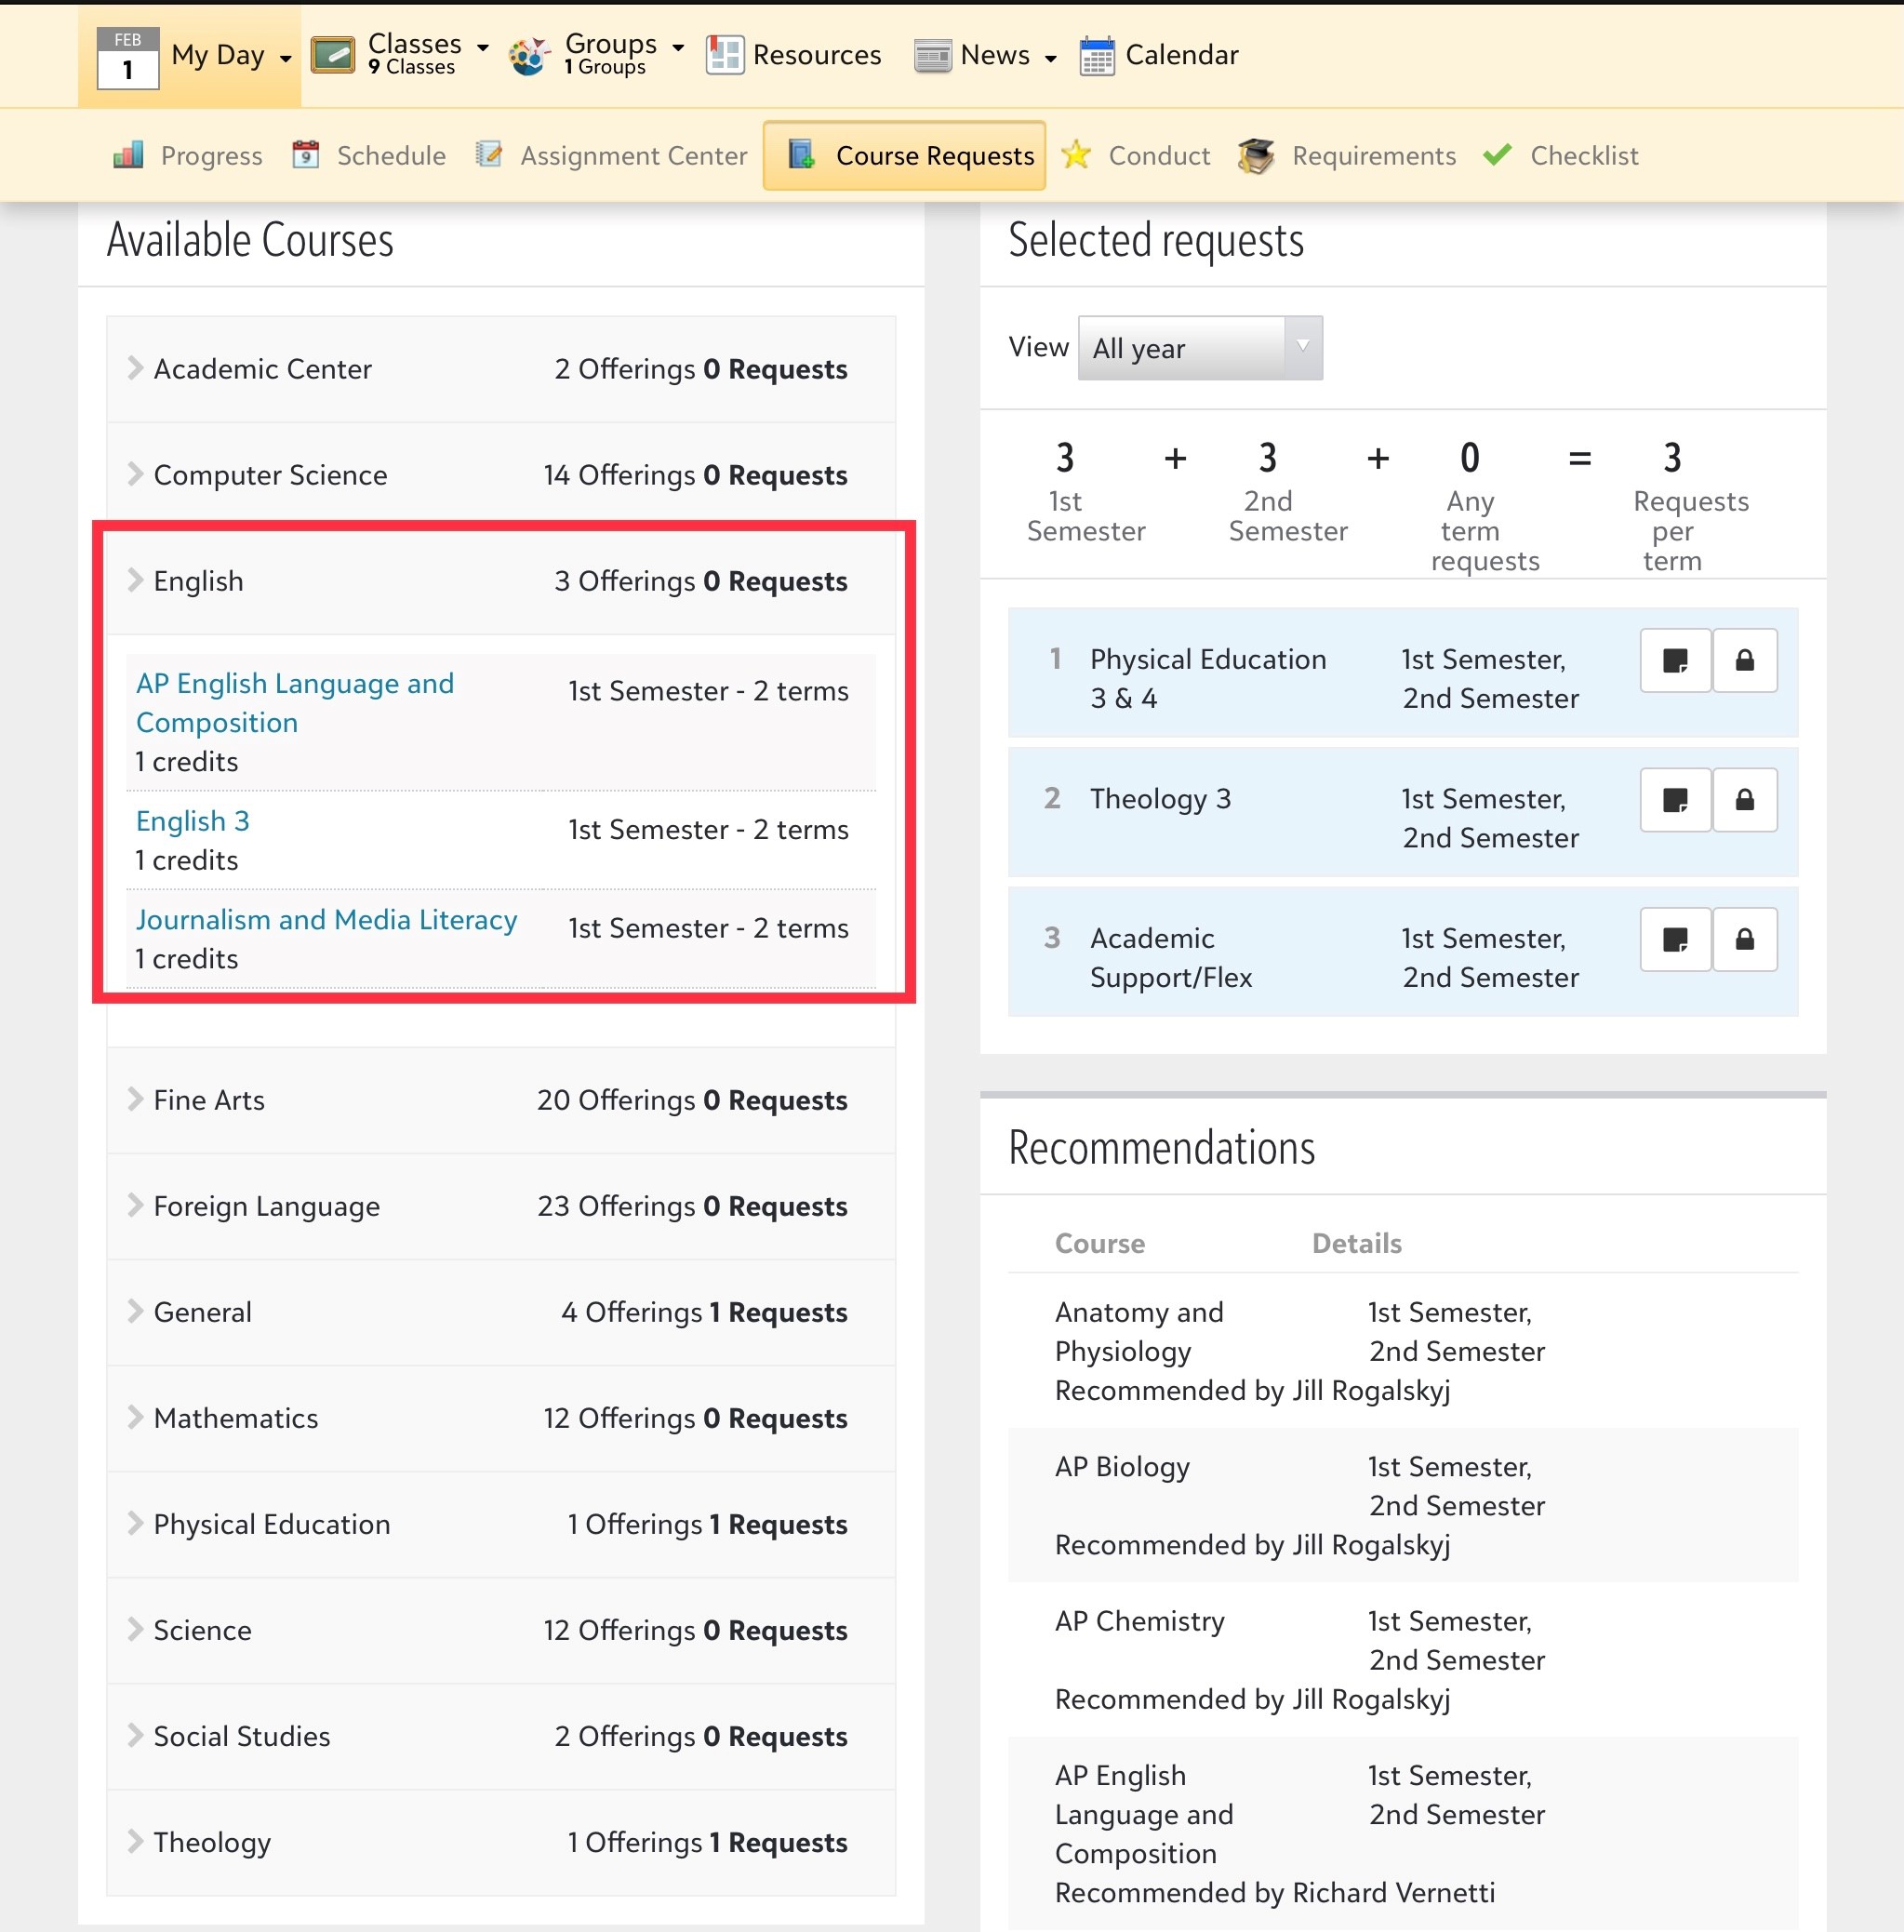Open Journalism and Media Literacy course link
Viewport: 1904px width, 1932px height.
coord(326,920)
